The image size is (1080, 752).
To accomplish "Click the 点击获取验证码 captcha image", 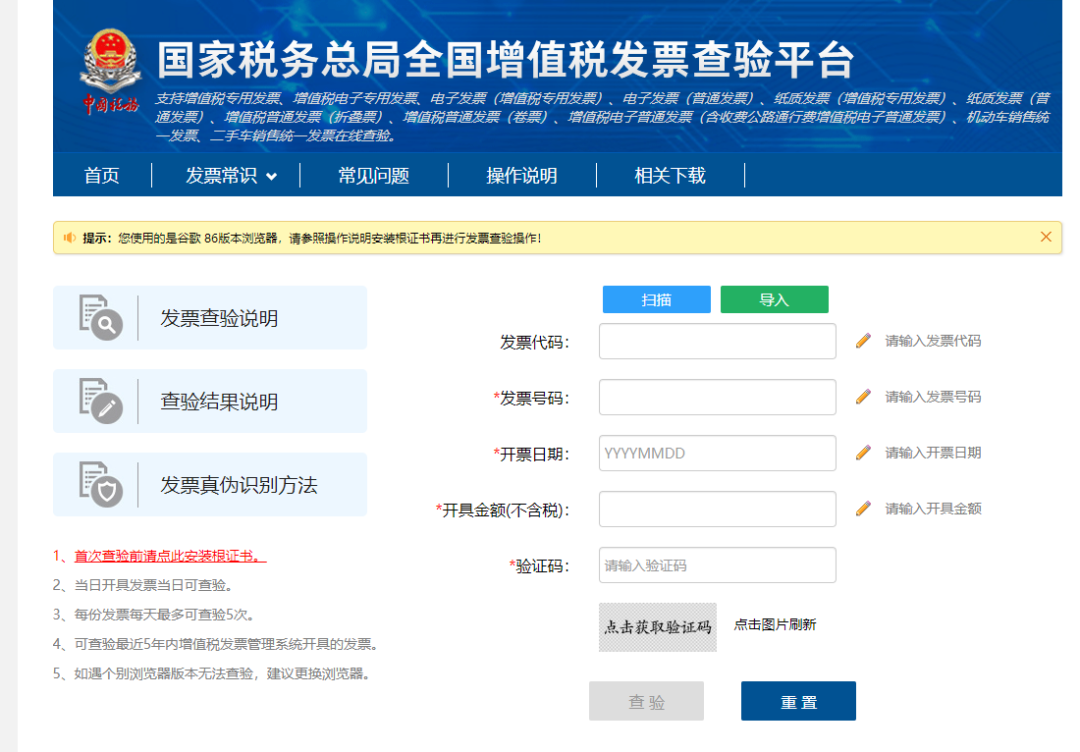I will pyautogui.click(x=658, y=627).
